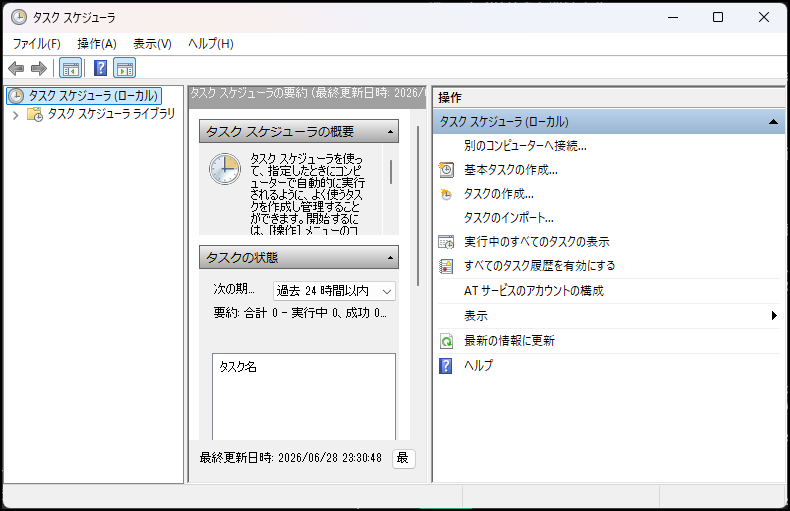Open the 表示 submenu arrow in actions
The height and width of the screenshot is (511, 790).
(x=774, y=315)
